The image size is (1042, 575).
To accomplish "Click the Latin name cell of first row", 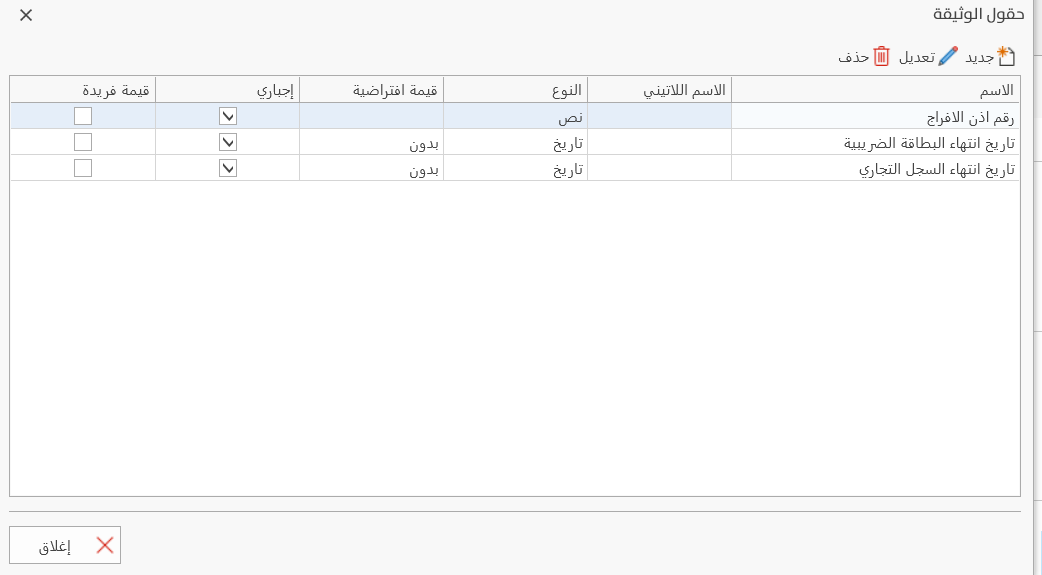I will point(659,116).
